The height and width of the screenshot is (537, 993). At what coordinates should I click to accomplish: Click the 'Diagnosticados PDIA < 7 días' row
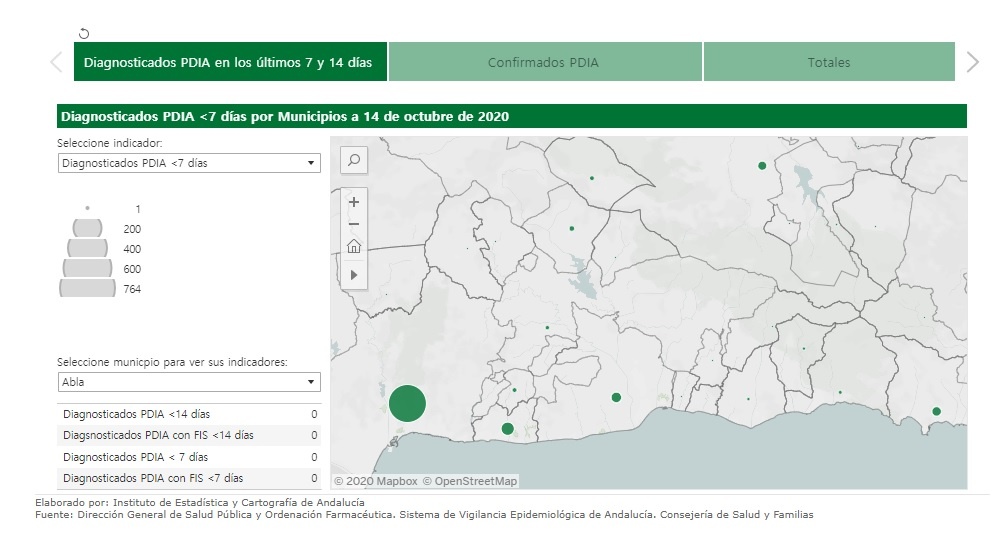tap(189, 457)
